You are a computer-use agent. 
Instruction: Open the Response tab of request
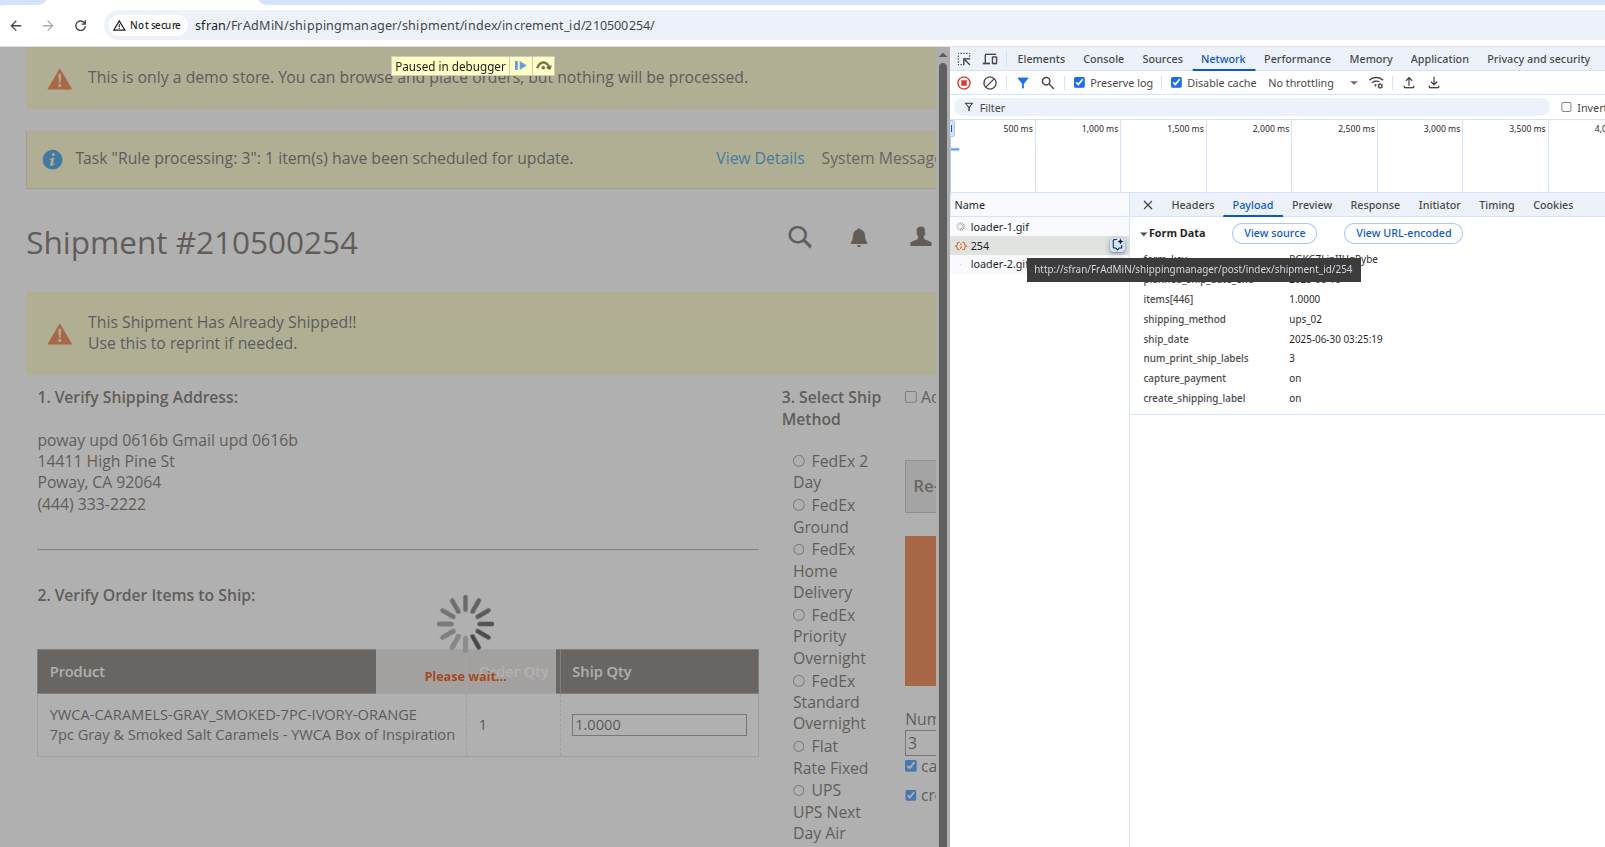click(x=1374, y=205)
